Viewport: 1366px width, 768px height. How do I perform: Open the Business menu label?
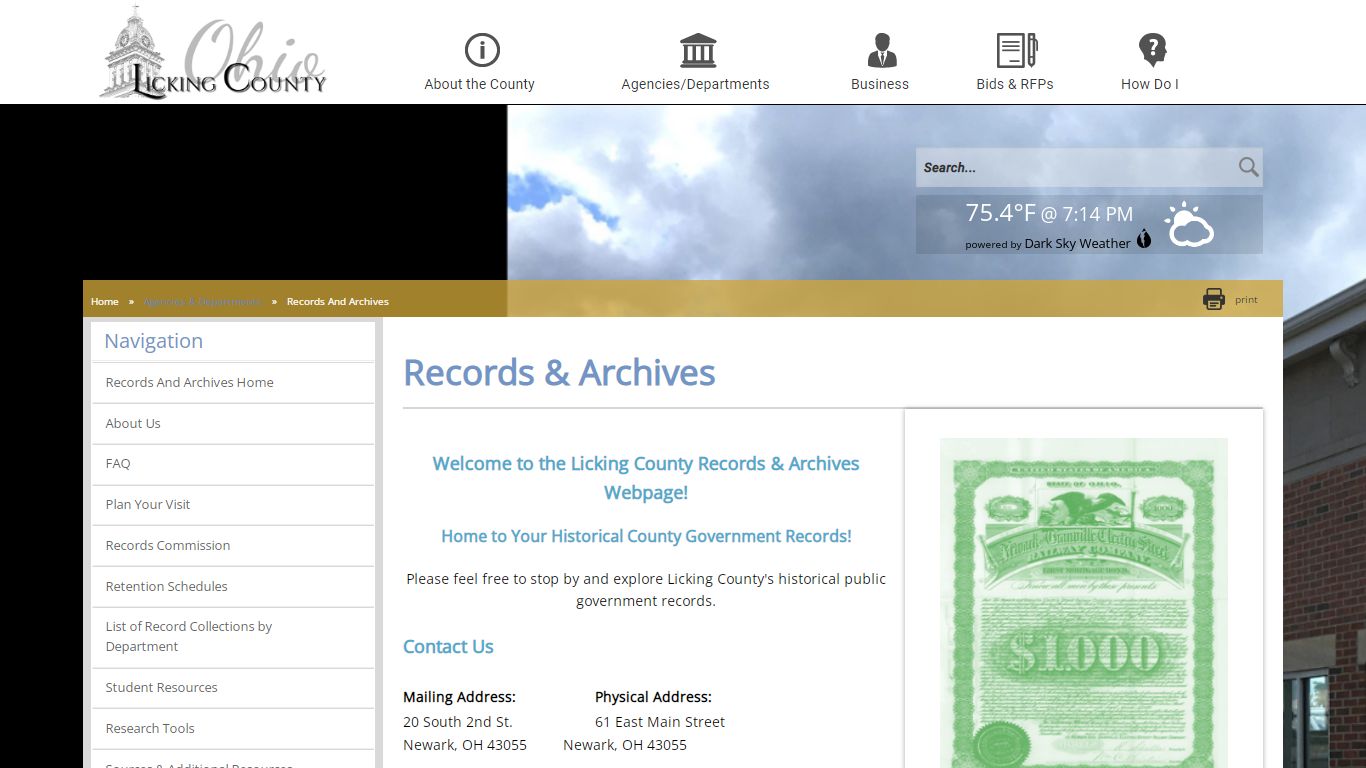click(880, 84)
